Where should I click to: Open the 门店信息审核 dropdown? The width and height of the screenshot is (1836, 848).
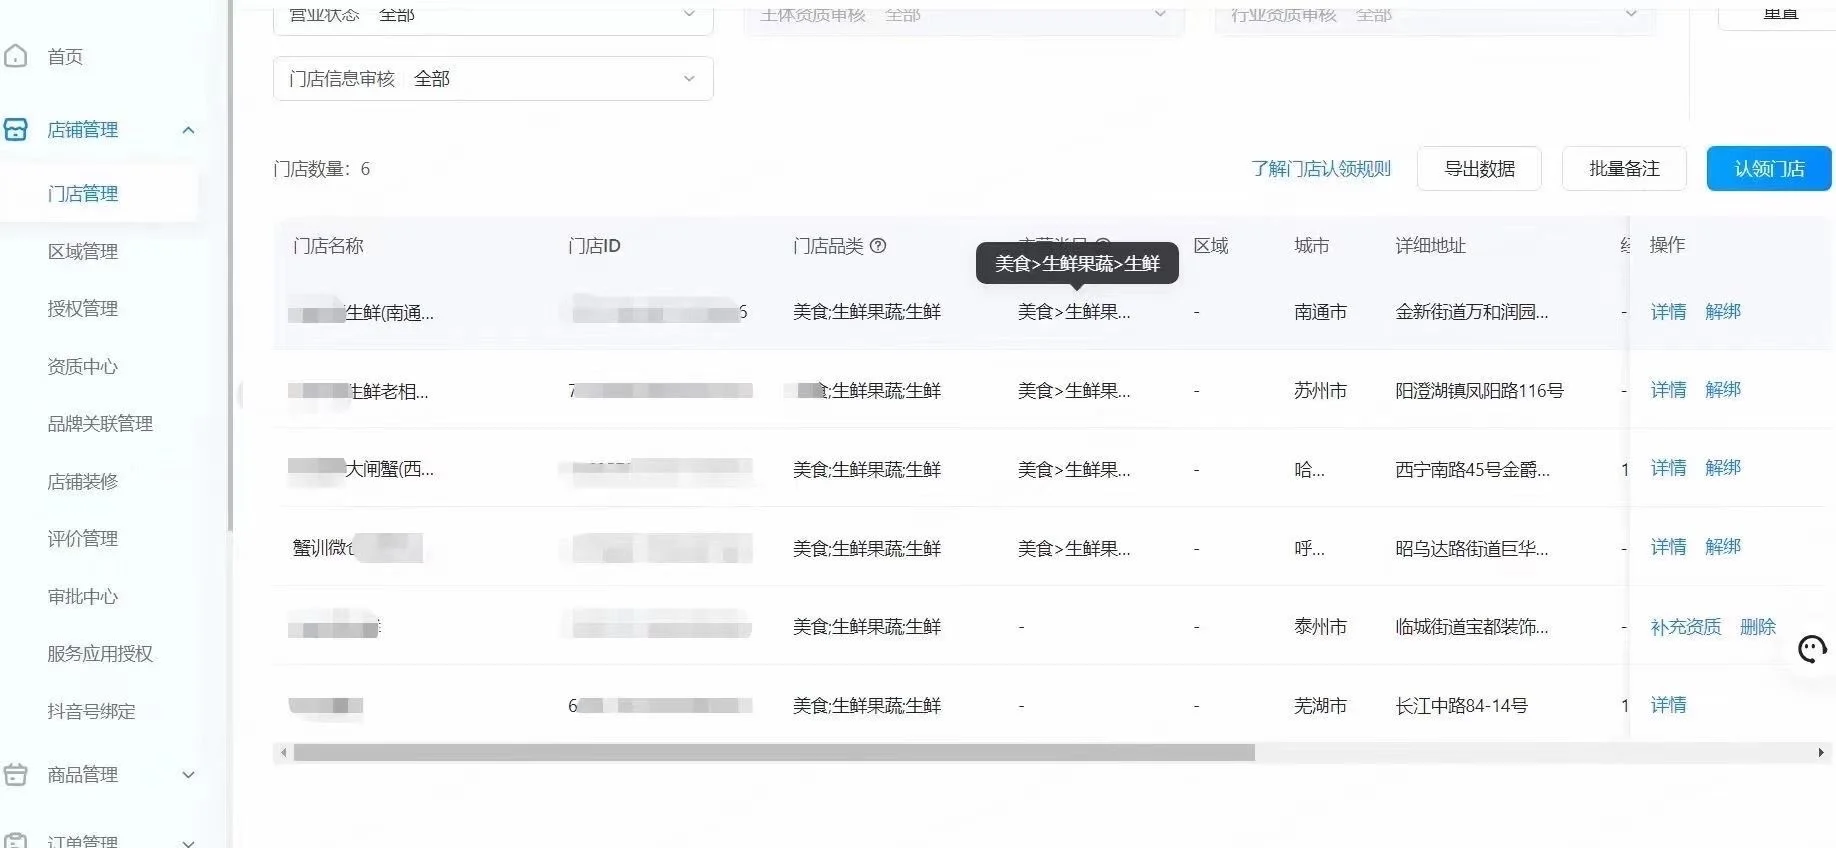493,79
